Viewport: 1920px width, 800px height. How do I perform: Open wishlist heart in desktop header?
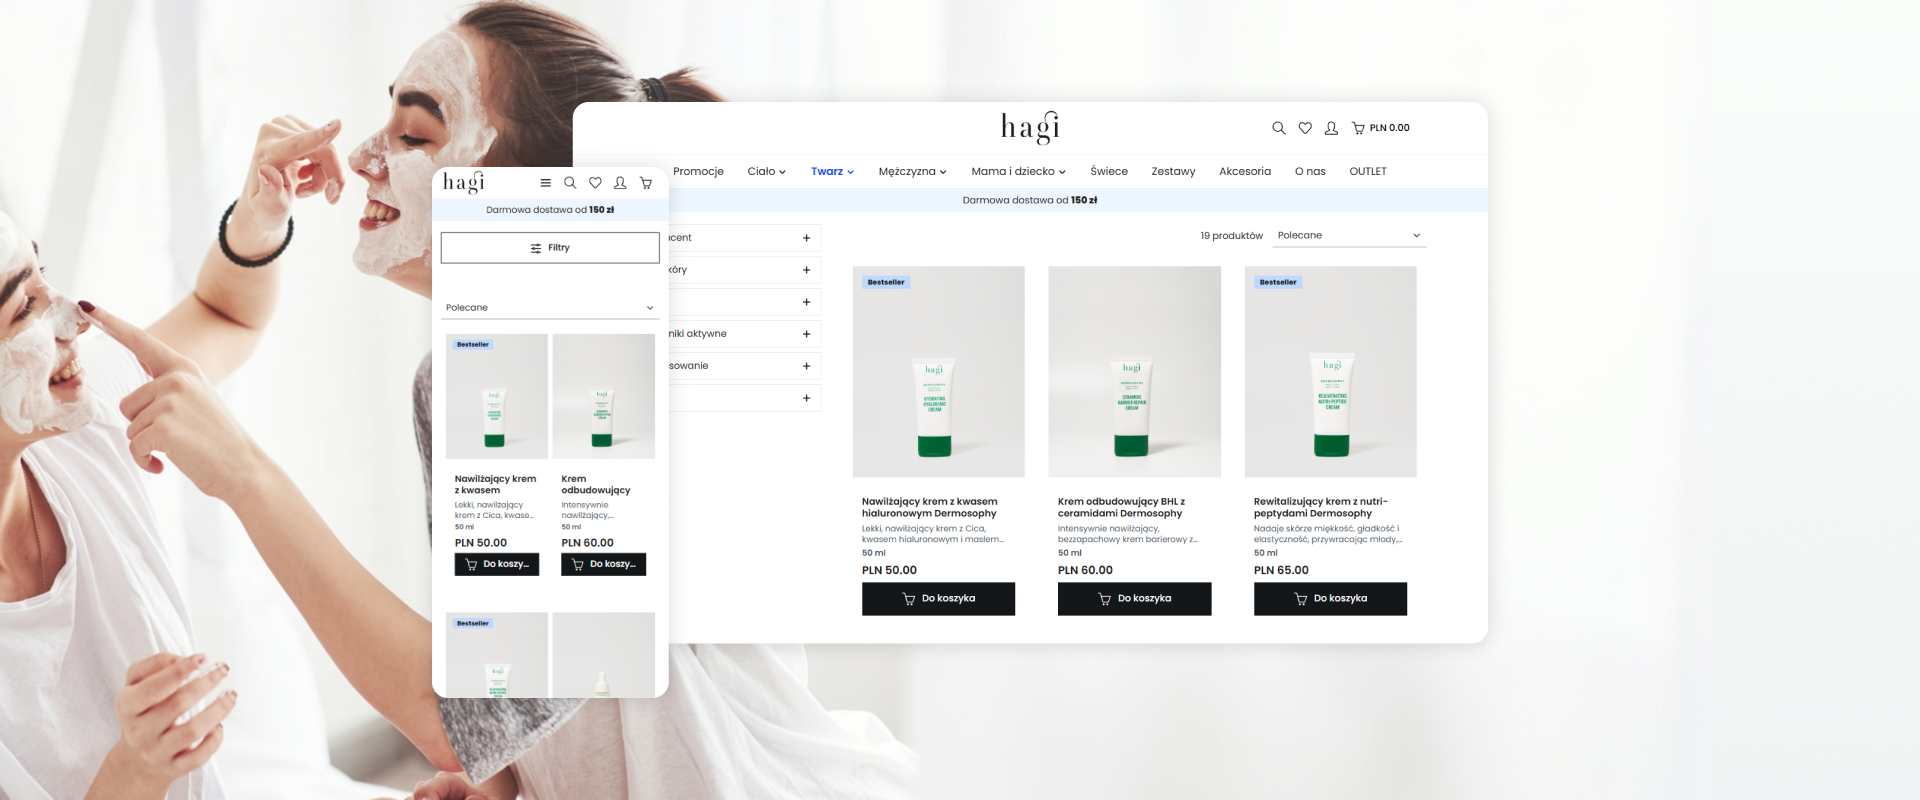pyautogui.click(x=1305, y=128)
